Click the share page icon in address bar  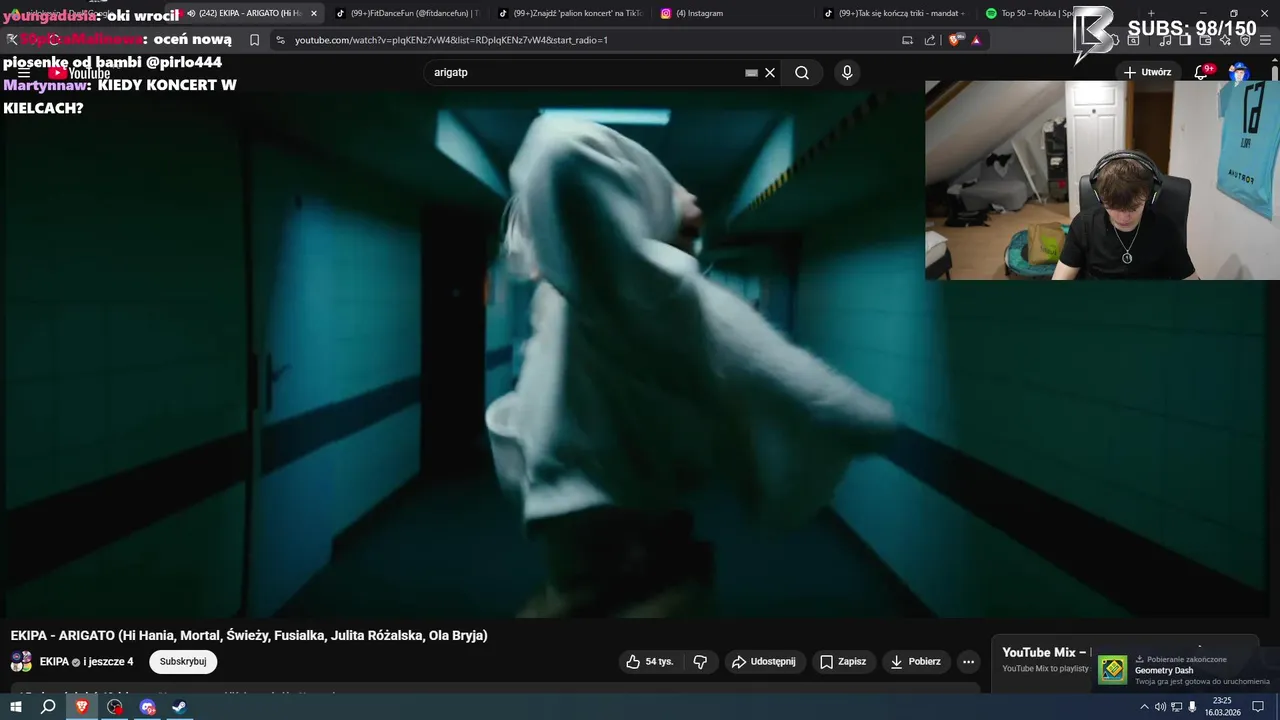coord(930,40)
